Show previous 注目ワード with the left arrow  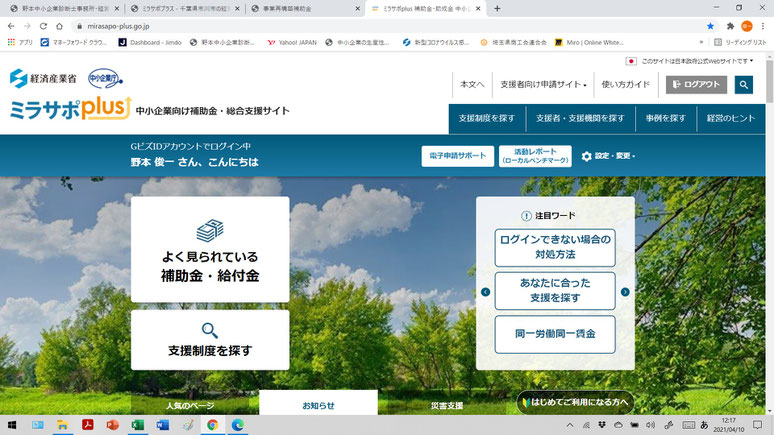[485, 292]
